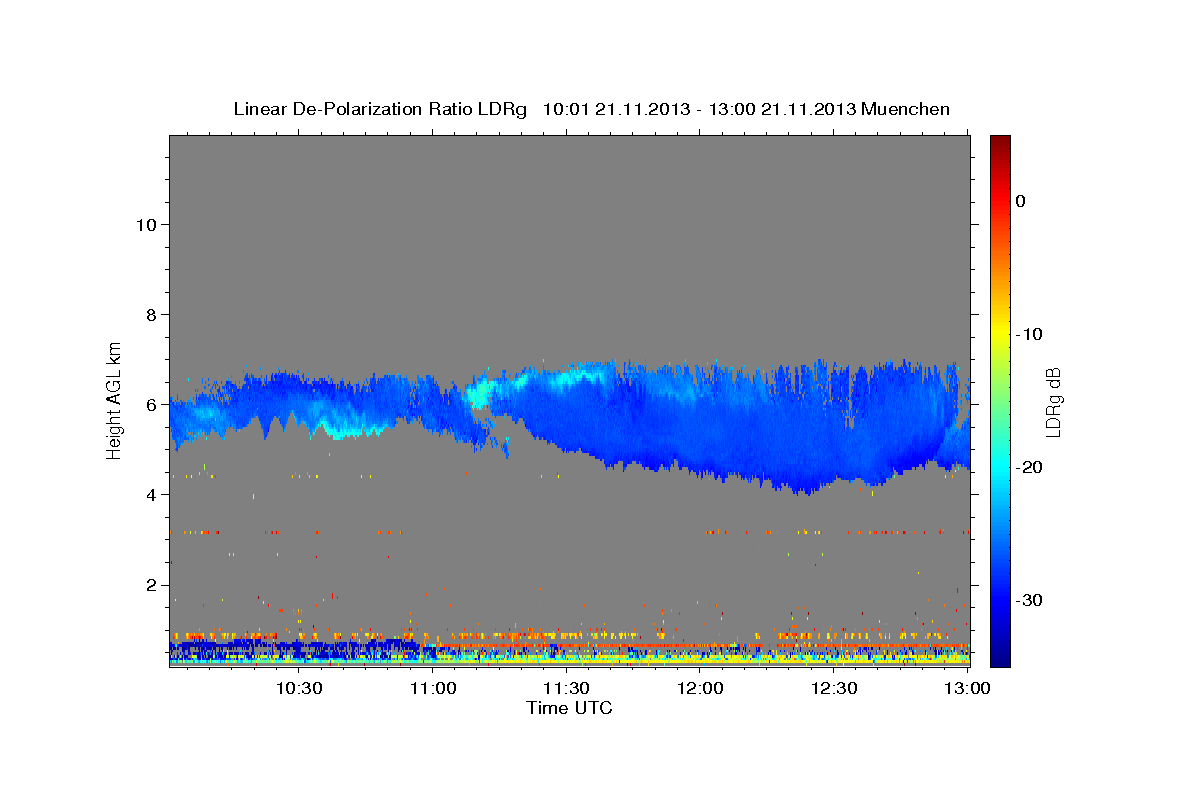Click the cyan high-LDR patch near 11:10 at 6 km
Viewport: 1200px width, 800px height.
pyautogui.click(x=479, y=393)
